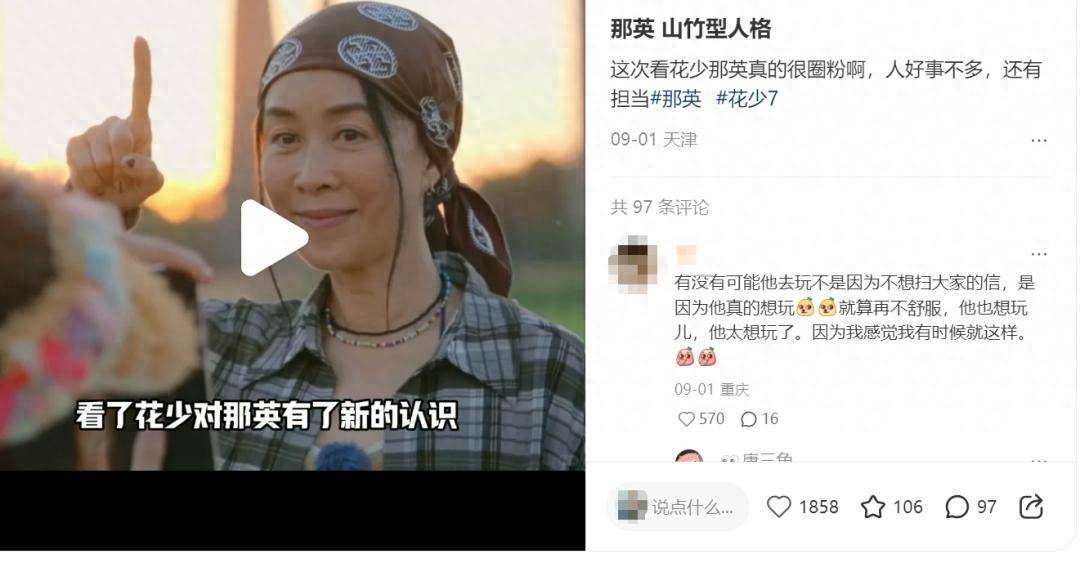Click the post title 那英 山竹型人格
Screen dimensions: 1080x572
click(690, 29)
